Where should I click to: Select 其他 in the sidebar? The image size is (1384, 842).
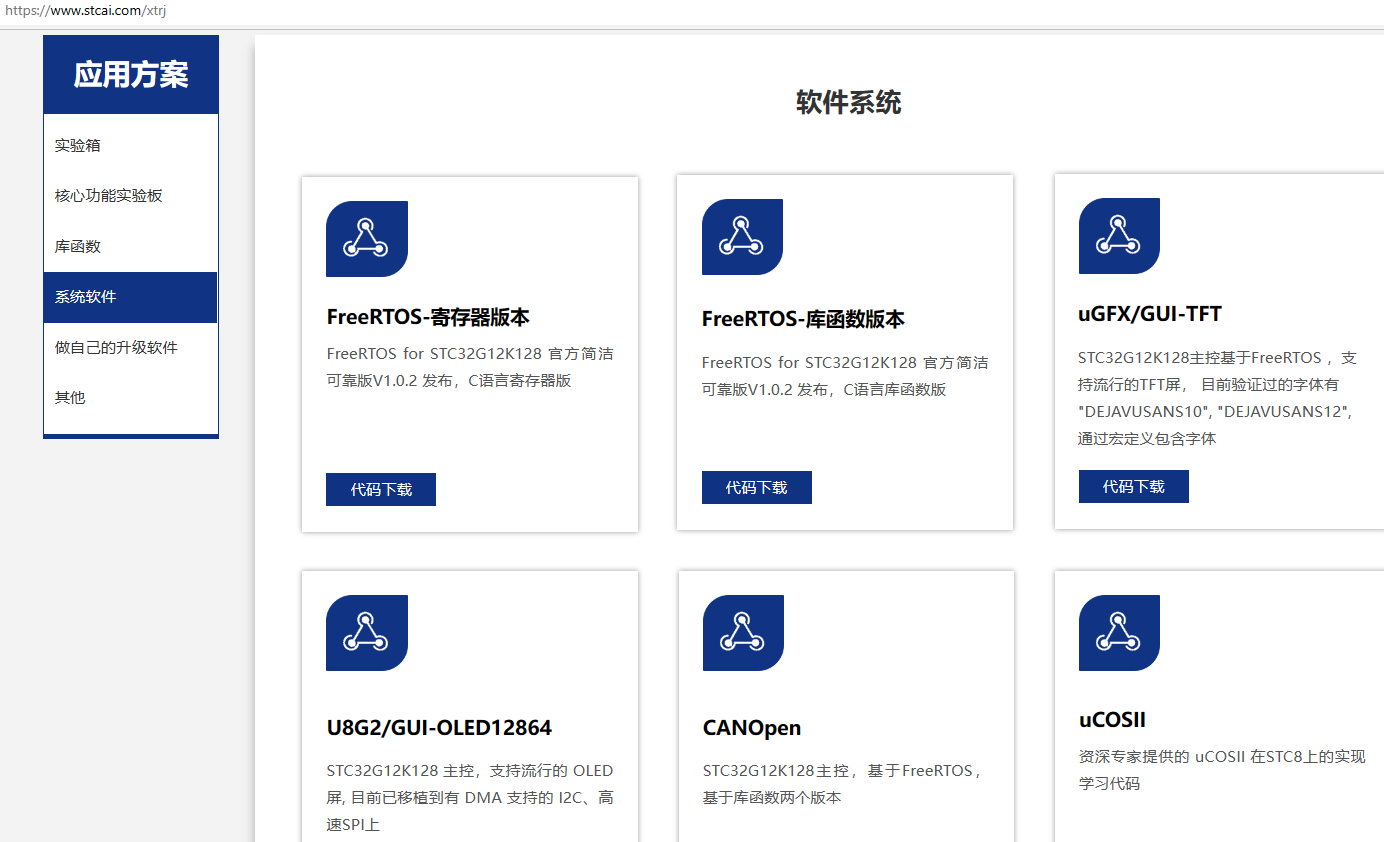(x=130, y=397)
